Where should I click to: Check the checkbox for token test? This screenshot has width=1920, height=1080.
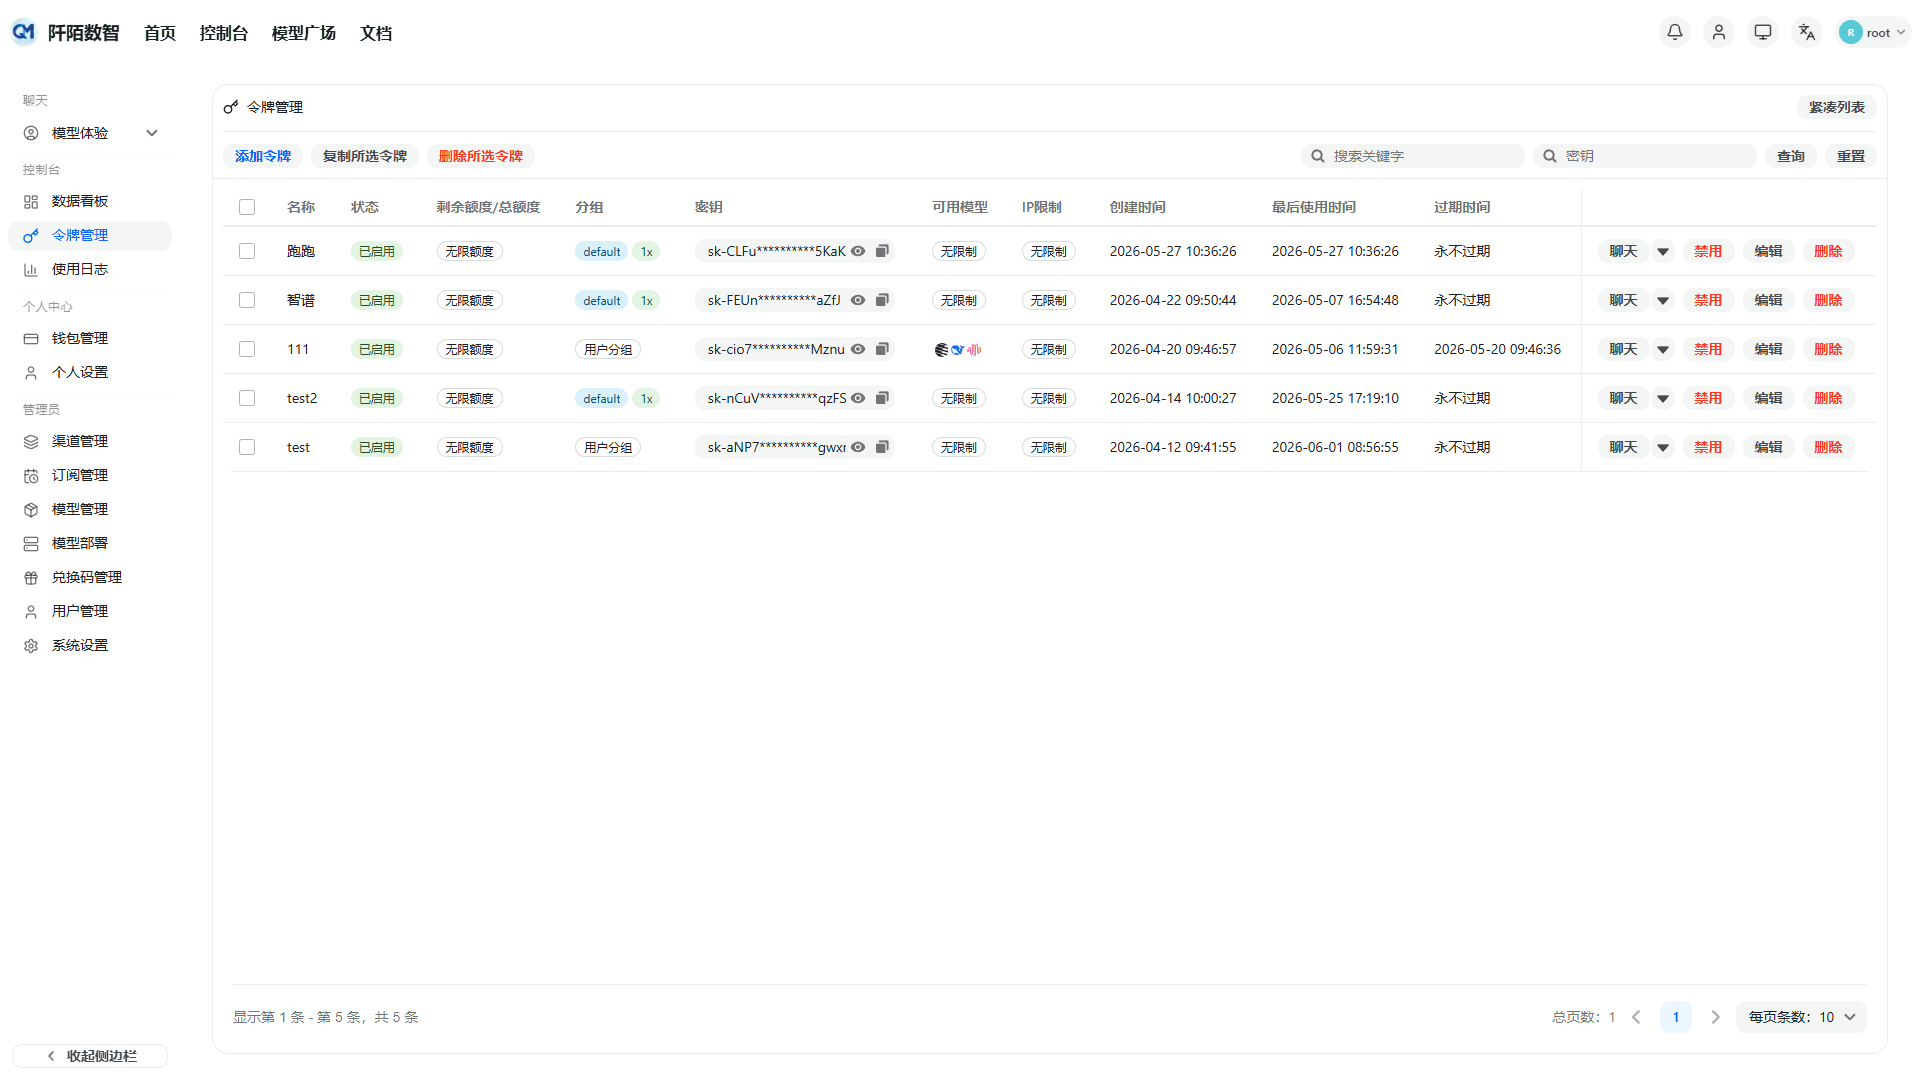[247, 447]
